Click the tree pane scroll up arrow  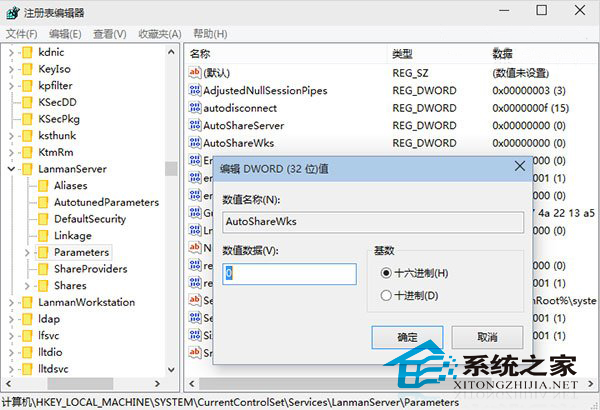tap(171, 52)
